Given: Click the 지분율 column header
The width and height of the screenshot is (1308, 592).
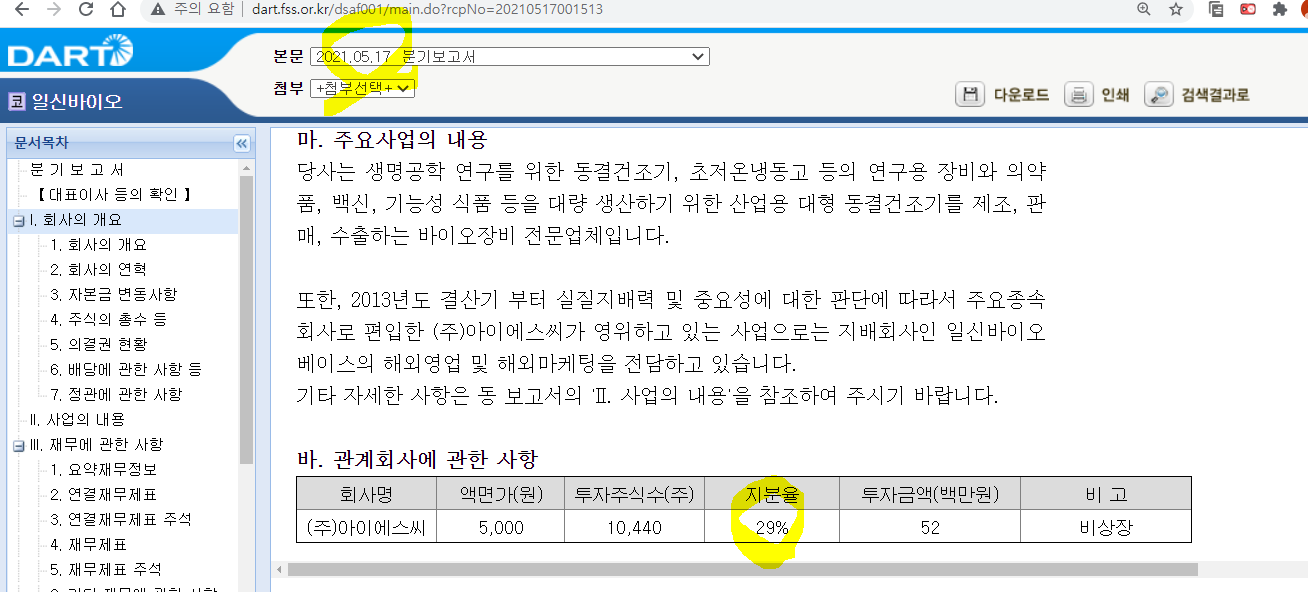Looking at the screenshot, I should (772, 494).
